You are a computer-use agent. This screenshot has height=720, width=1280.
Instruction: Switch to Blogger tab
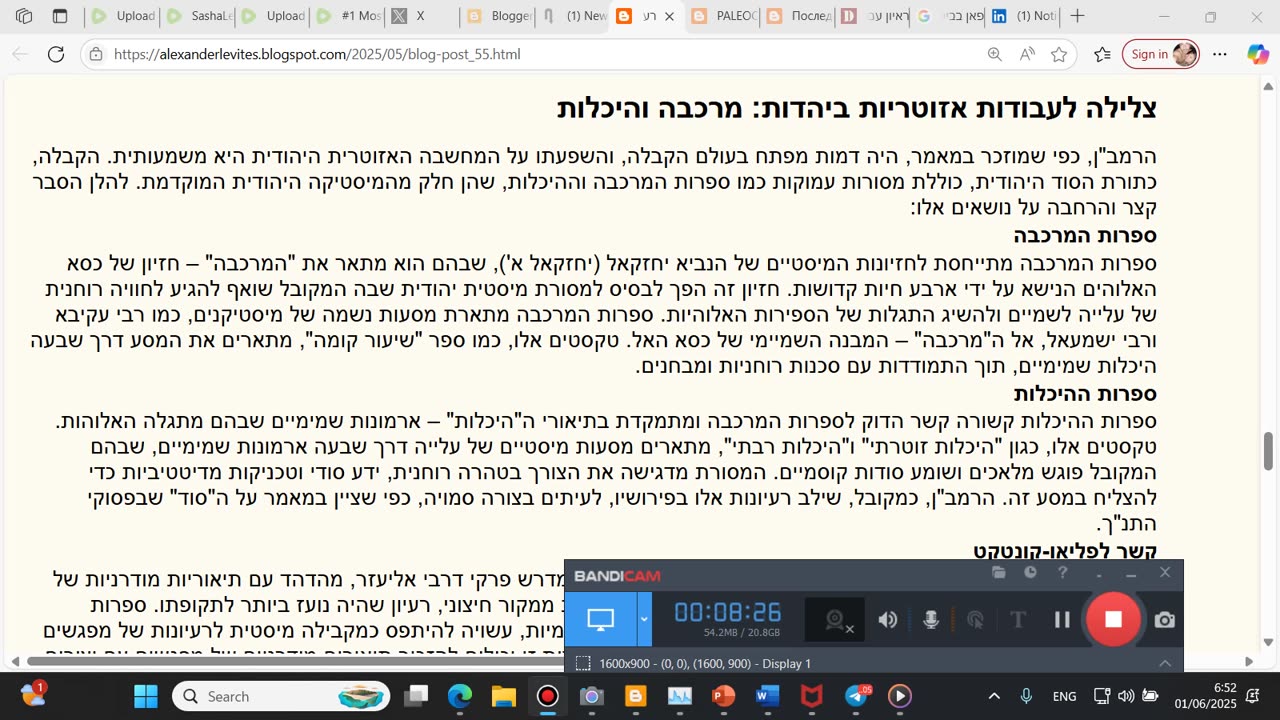(x=499, y=16)
